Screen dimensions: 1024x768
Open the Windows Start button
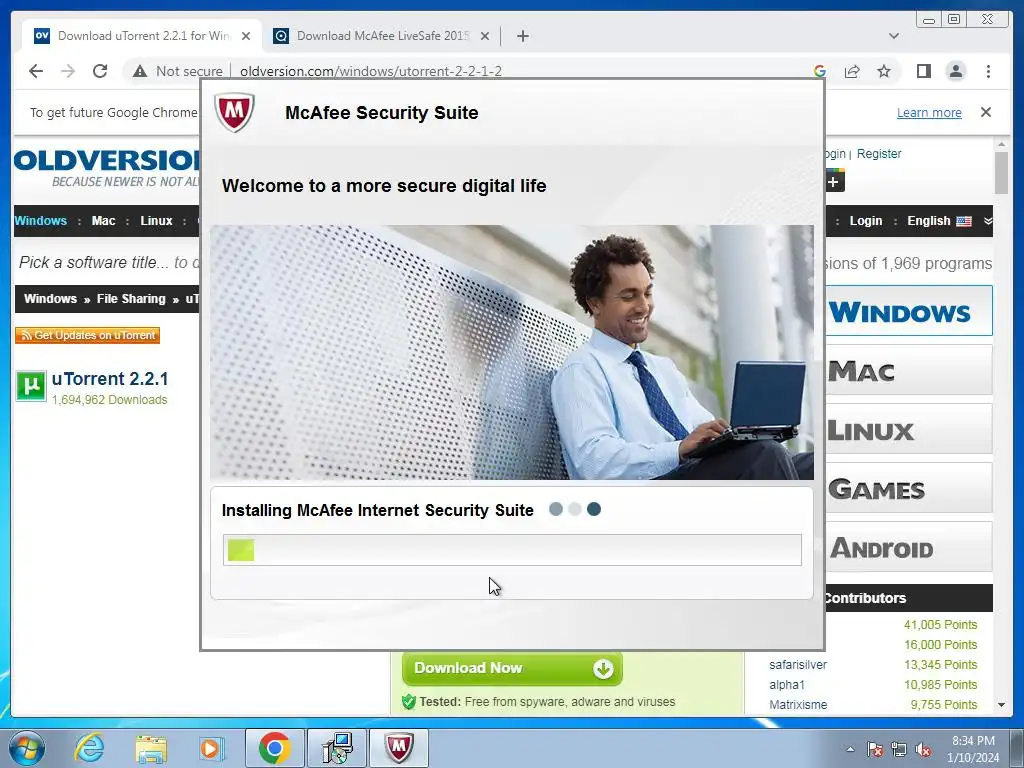(26, 748)
